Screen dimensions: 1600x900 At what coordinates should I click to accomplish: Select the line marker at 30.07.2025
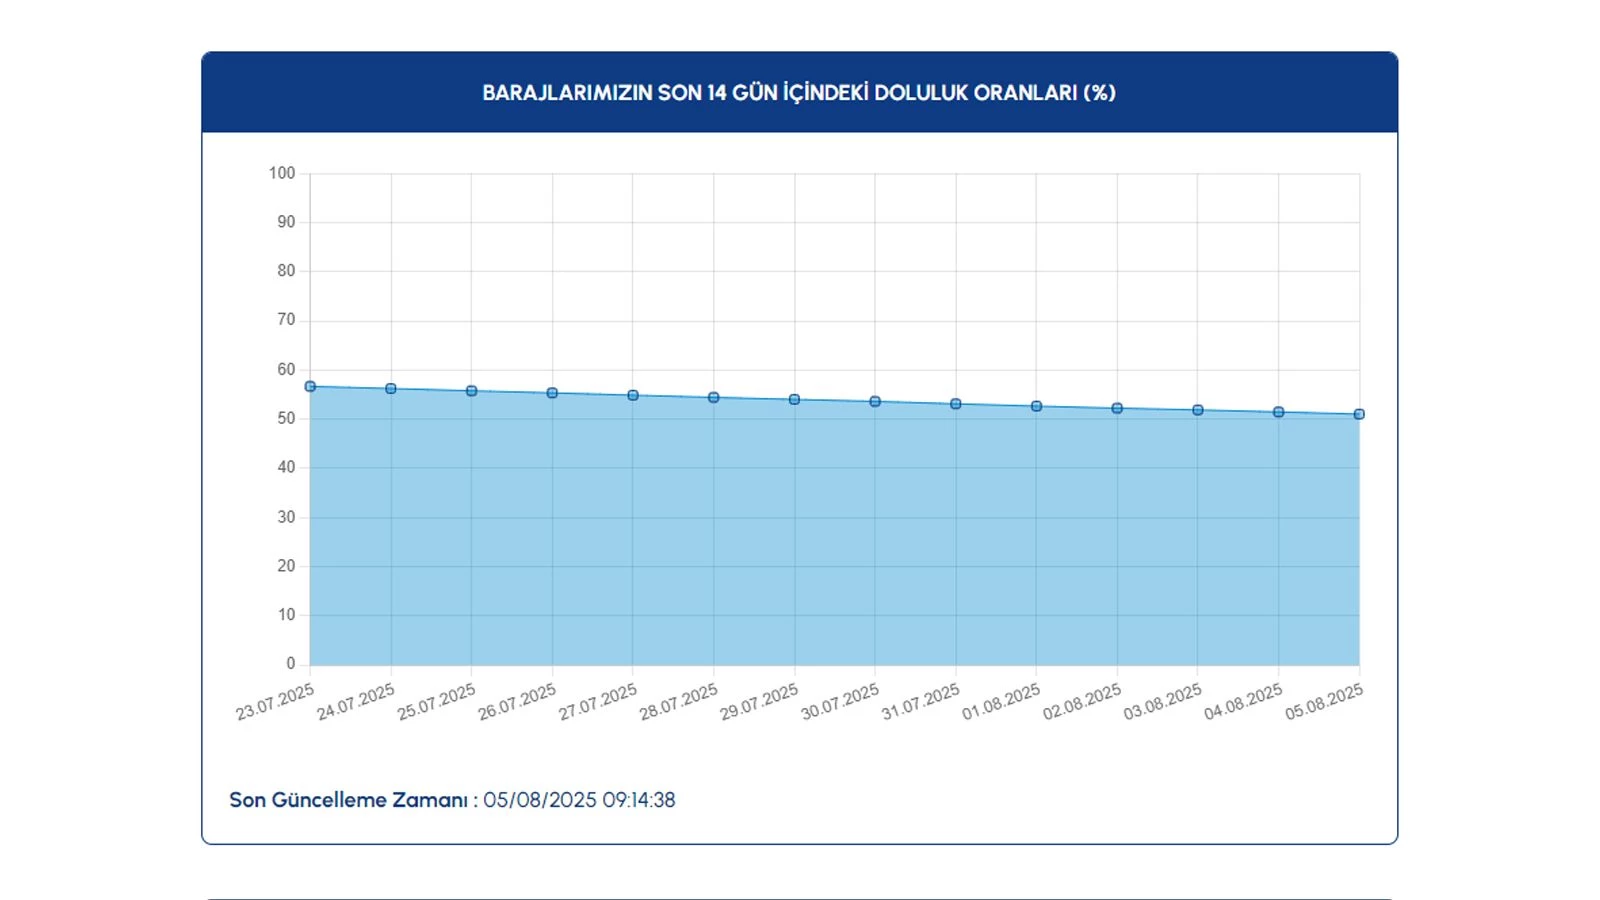[875, 402]
